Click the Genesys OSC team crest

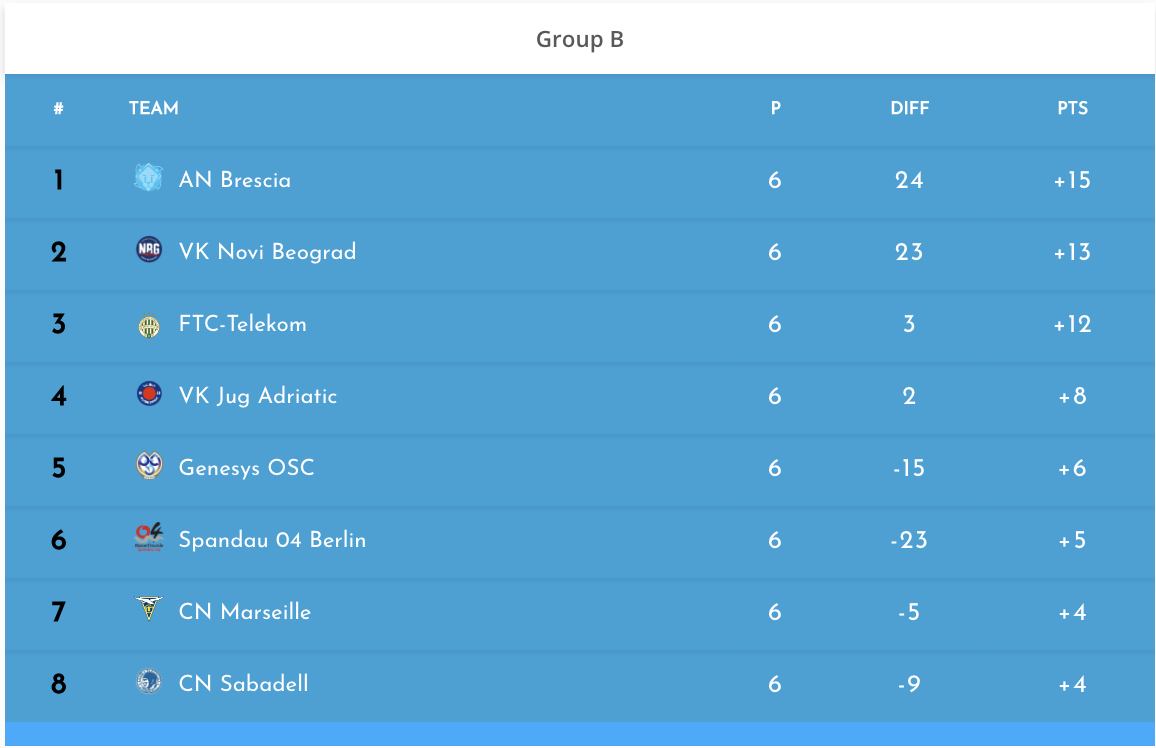coord(148,466)
